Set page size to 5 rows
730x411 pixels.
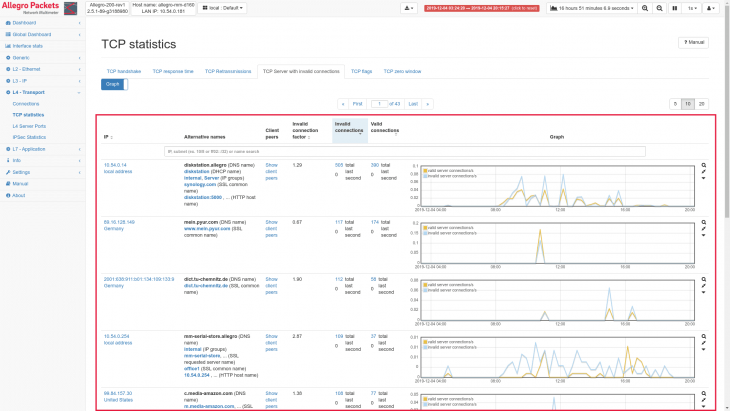675,103
